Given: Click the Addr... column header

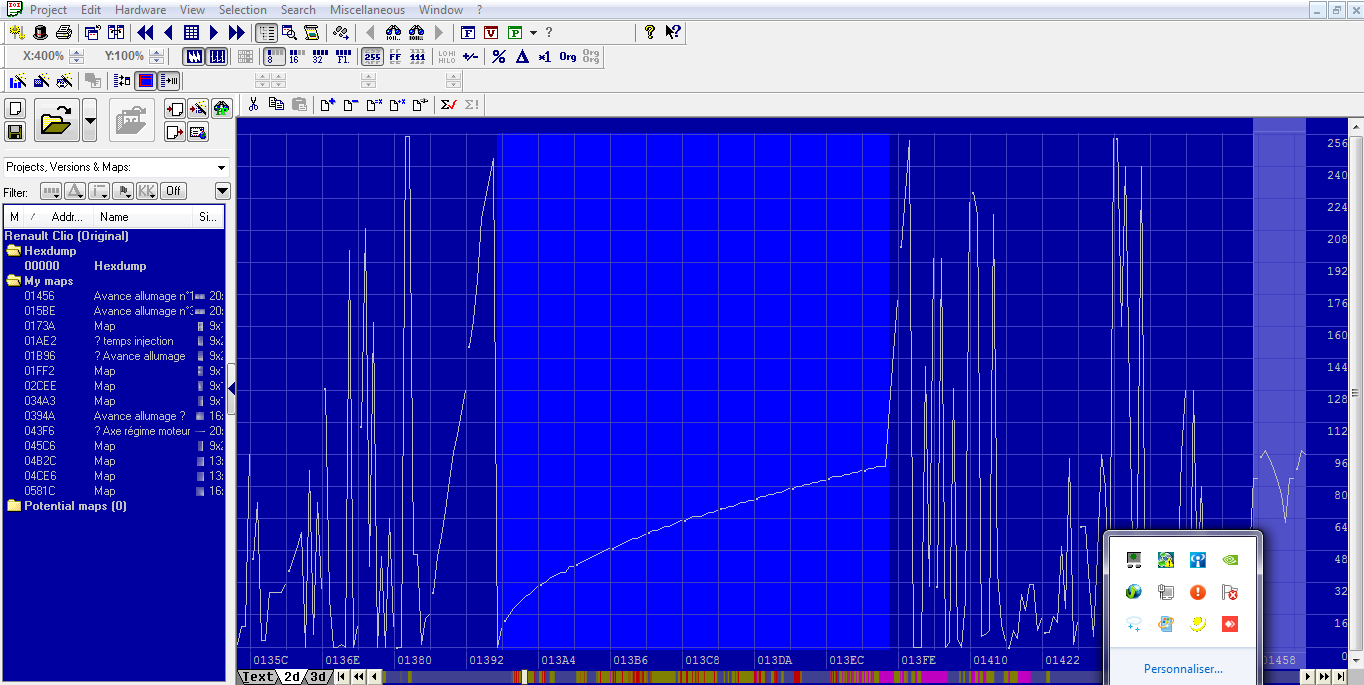Looking at the screenshot, I should click(68, 217).
